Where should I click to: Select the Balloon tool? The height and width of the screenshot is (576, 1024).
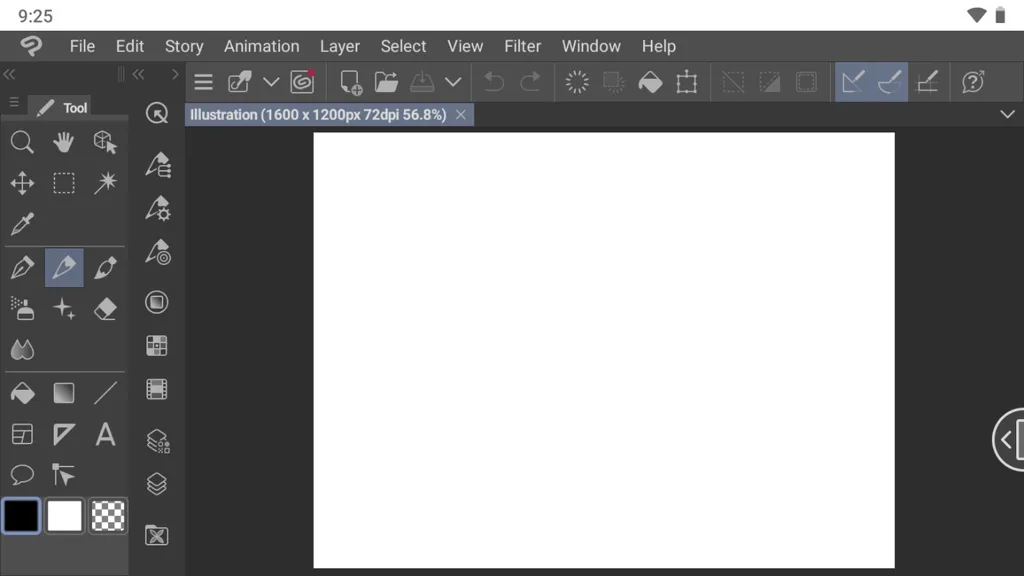tap(22, 475)
